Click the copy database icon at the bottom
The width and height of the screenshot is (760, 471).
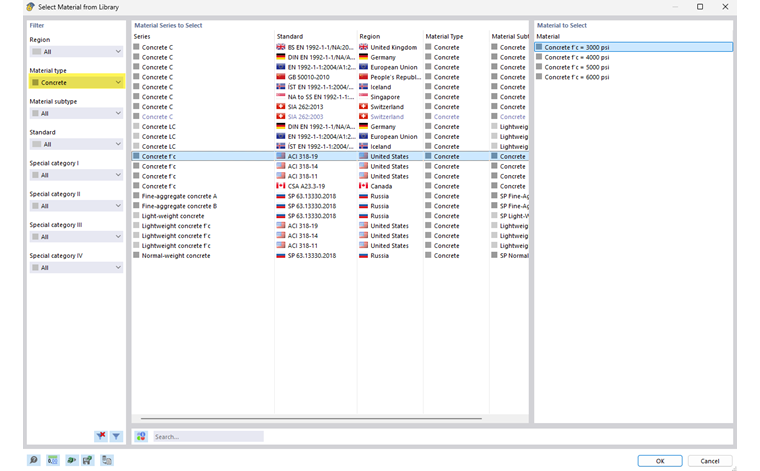(x=107, y=460)
